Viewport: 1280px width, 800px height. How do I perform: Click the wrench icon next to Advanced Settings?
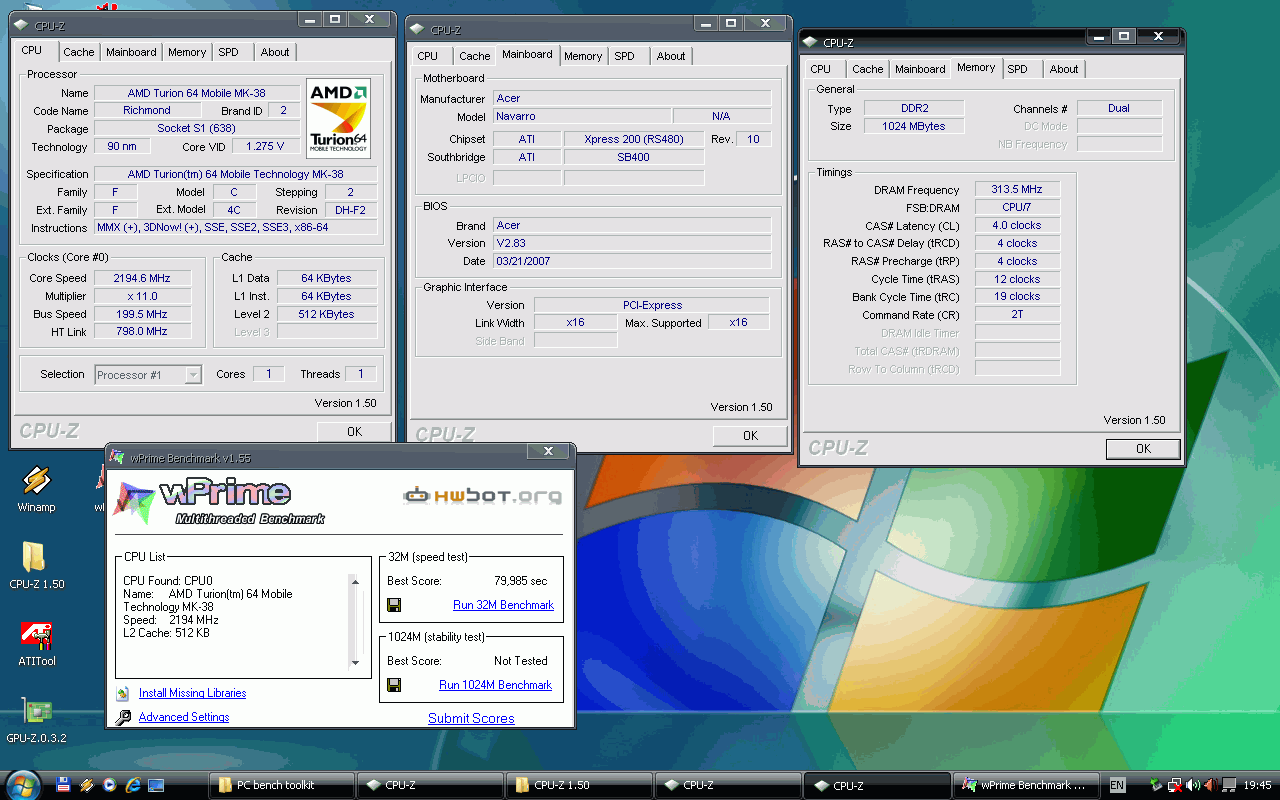[123, 717]
